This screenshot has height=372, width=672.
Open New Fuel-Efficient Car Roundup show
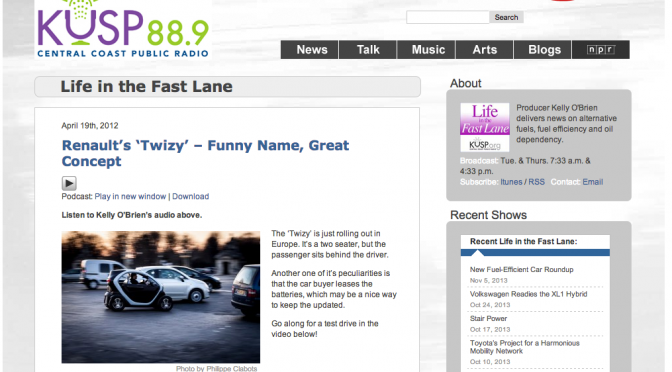tap(522, 270)
